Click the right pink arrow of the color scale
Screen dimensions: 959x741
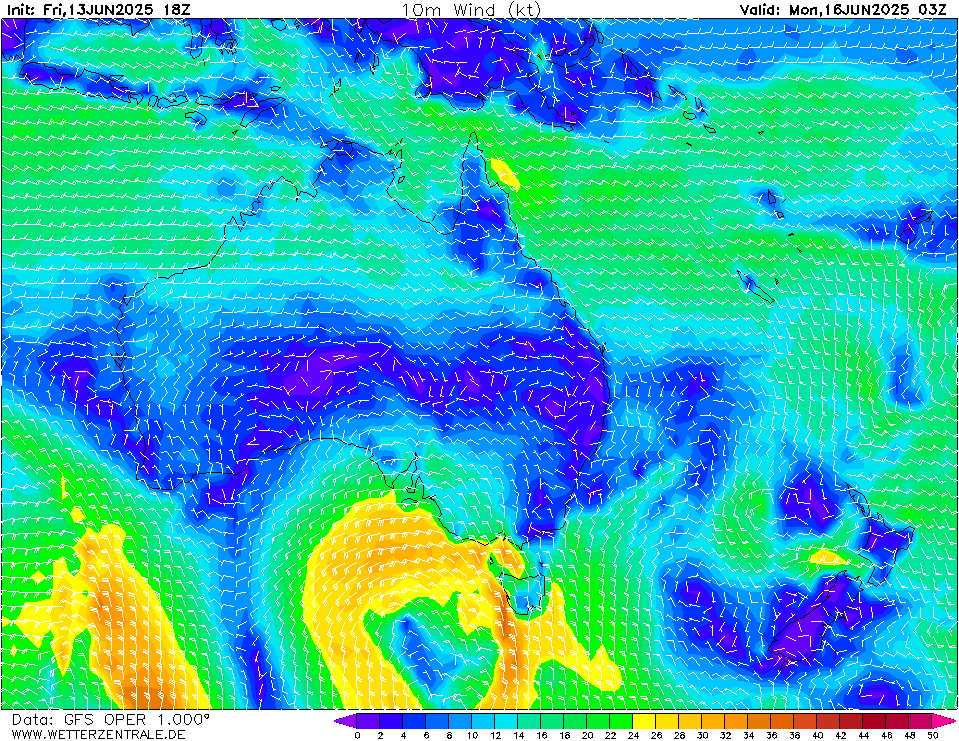coord(943,721)
